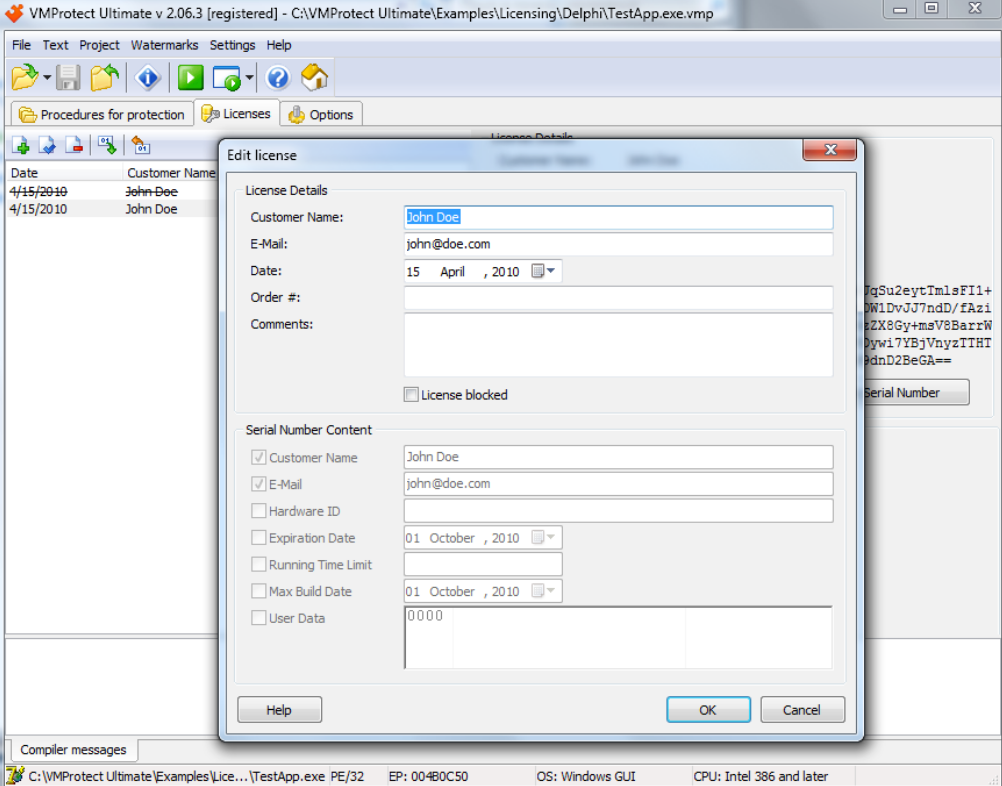Click the Add license plus icon
The width and height of the screenshot is (1002, 786).
[x=20, y=146]
